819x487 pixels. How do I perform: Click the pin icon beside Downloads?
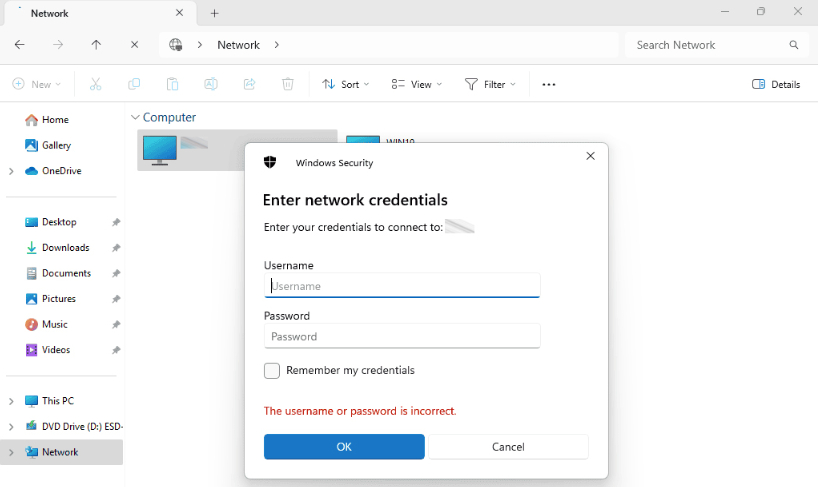116,248
